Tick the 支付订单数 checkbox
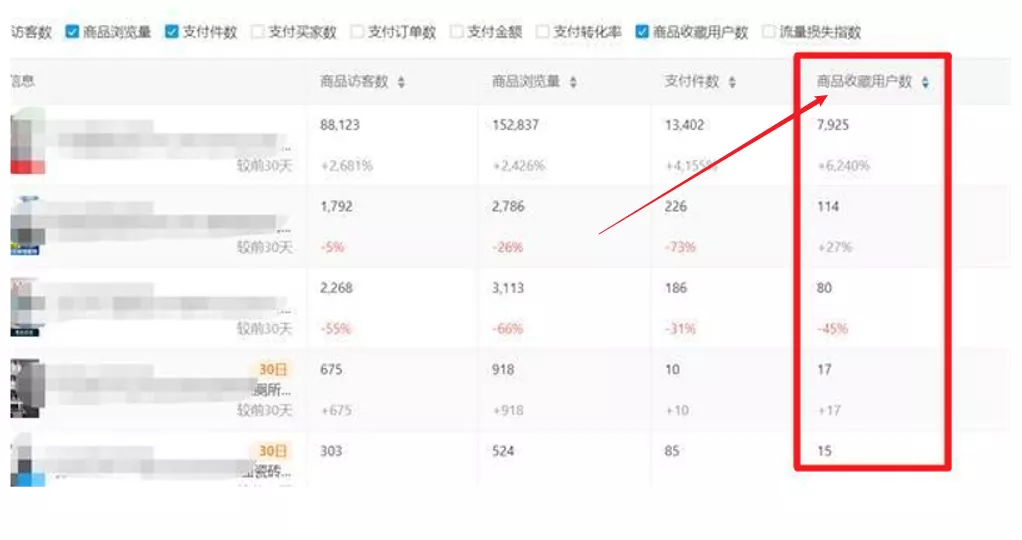 point(357,32)
